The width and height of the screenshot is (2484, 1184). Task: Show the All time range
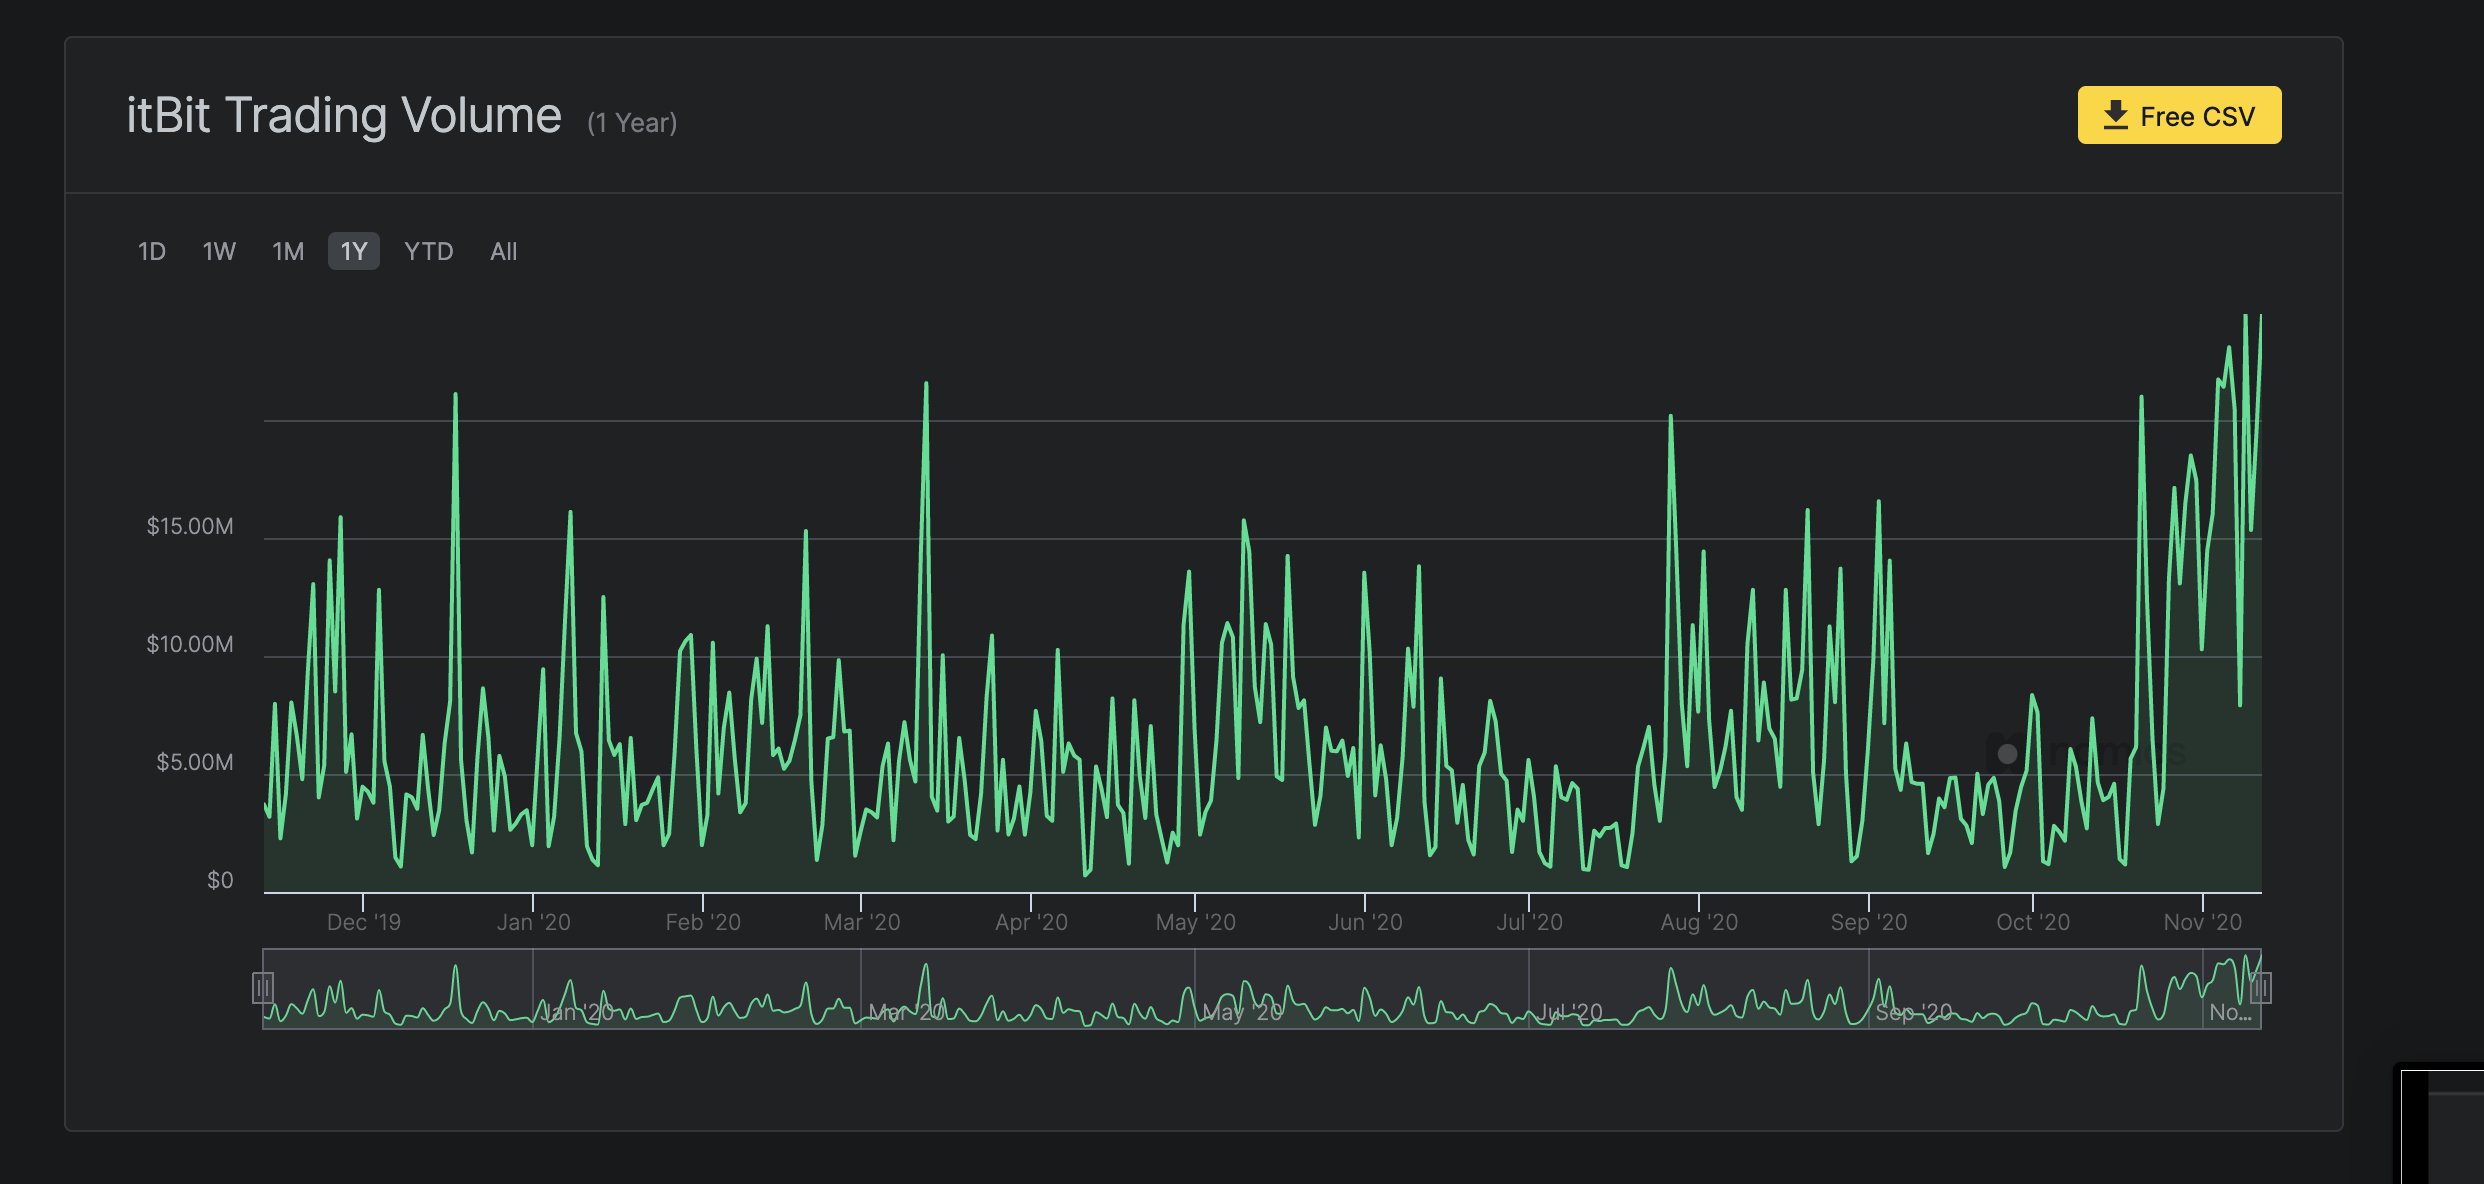tap(504, 251)
